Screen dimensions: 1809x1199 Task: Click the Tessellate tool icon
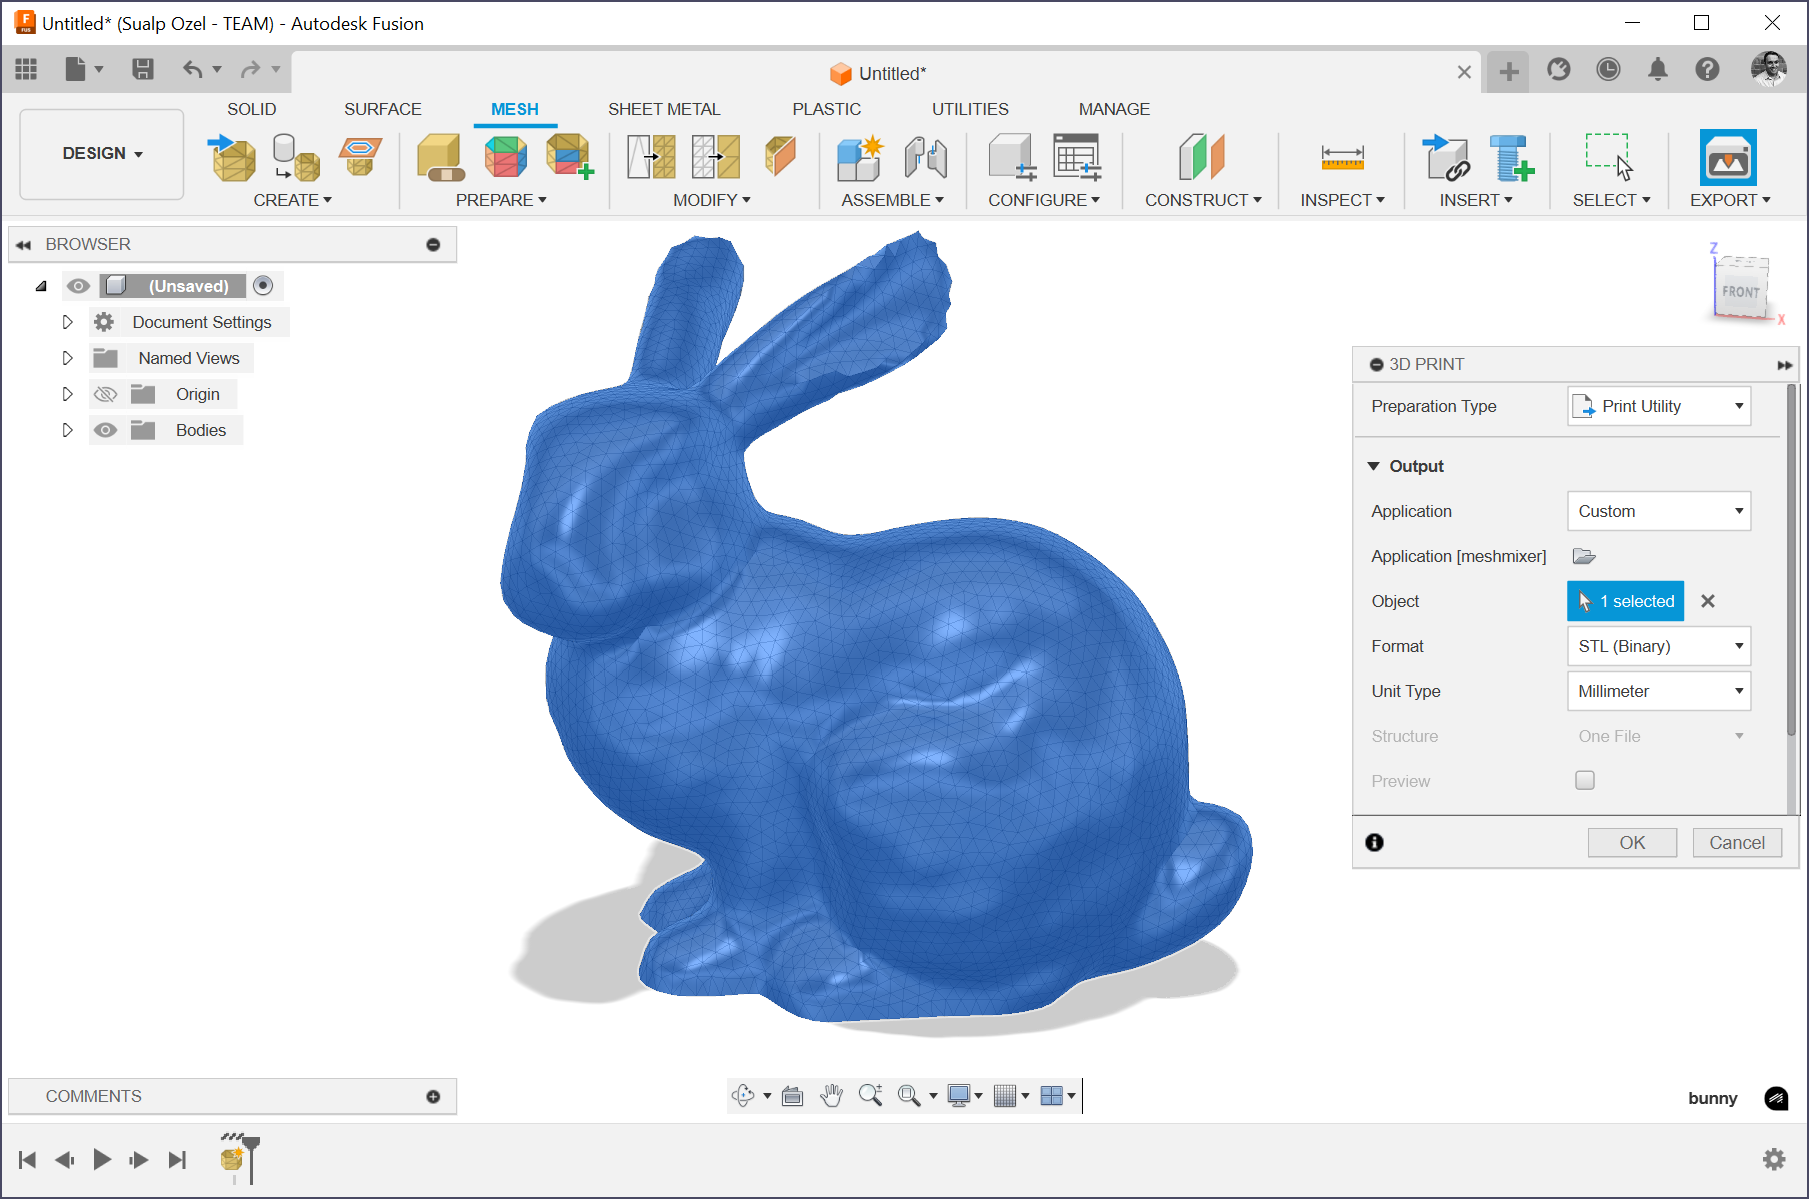pos(296,158)
